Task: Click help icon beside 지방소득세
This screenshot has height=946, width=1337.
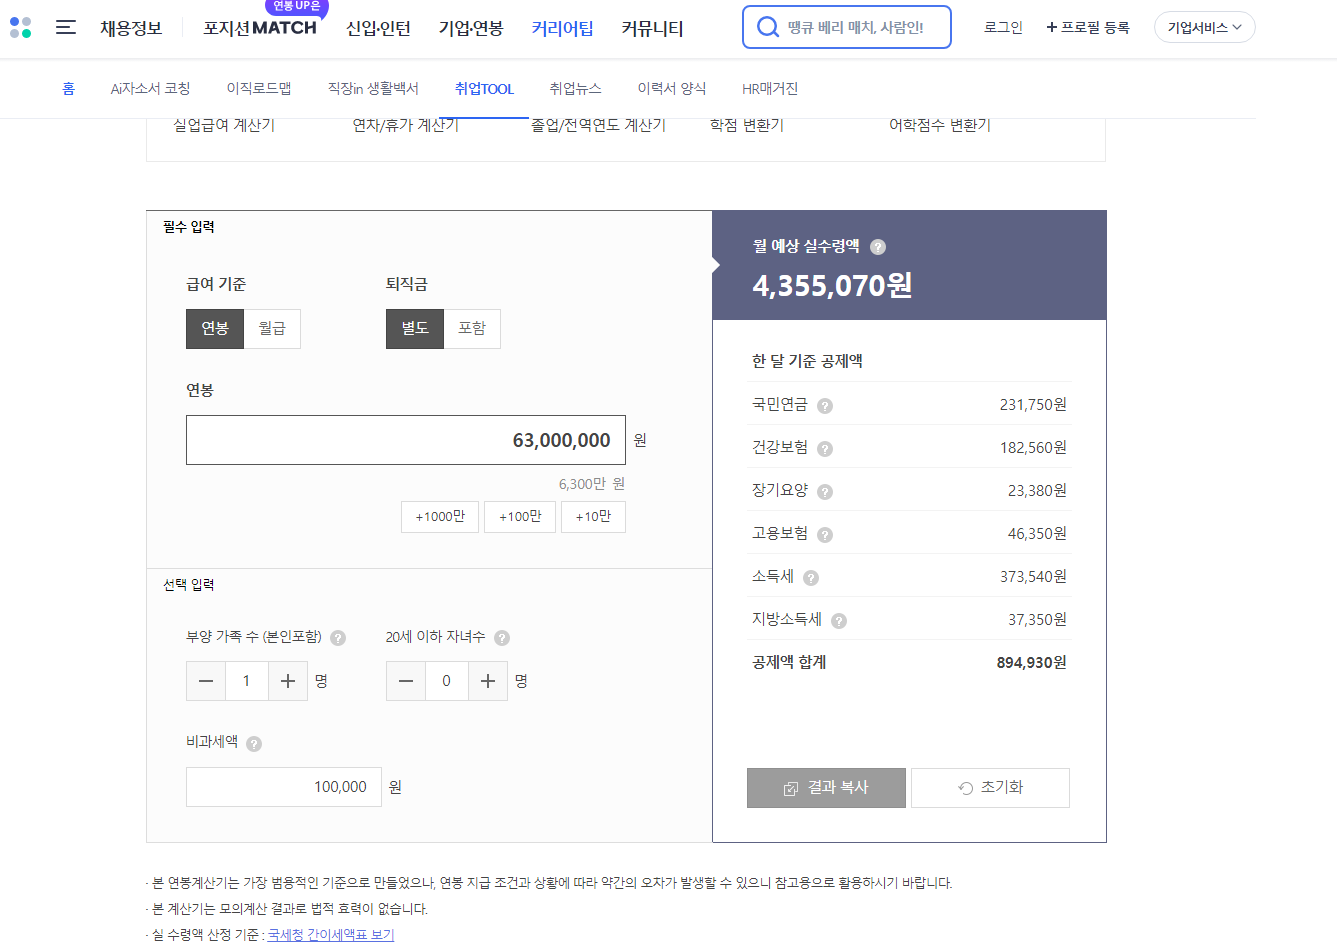Action: coord(839,621)
